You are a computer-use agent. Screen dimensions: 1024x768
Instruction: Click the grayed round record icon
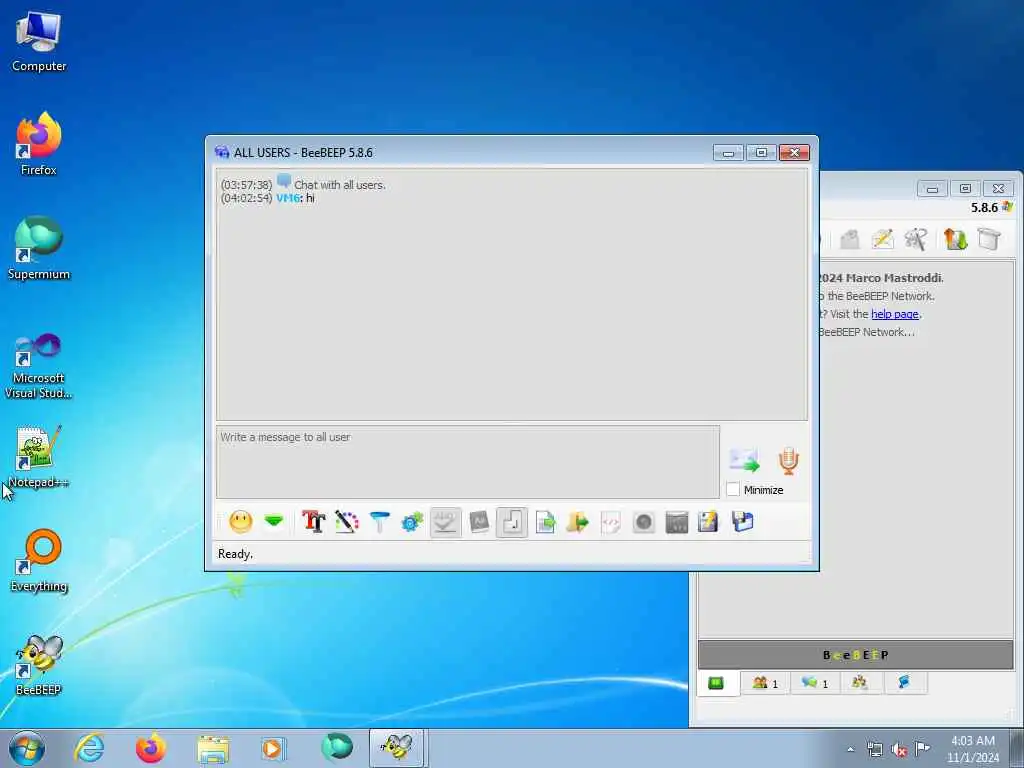tap(643, 522)
